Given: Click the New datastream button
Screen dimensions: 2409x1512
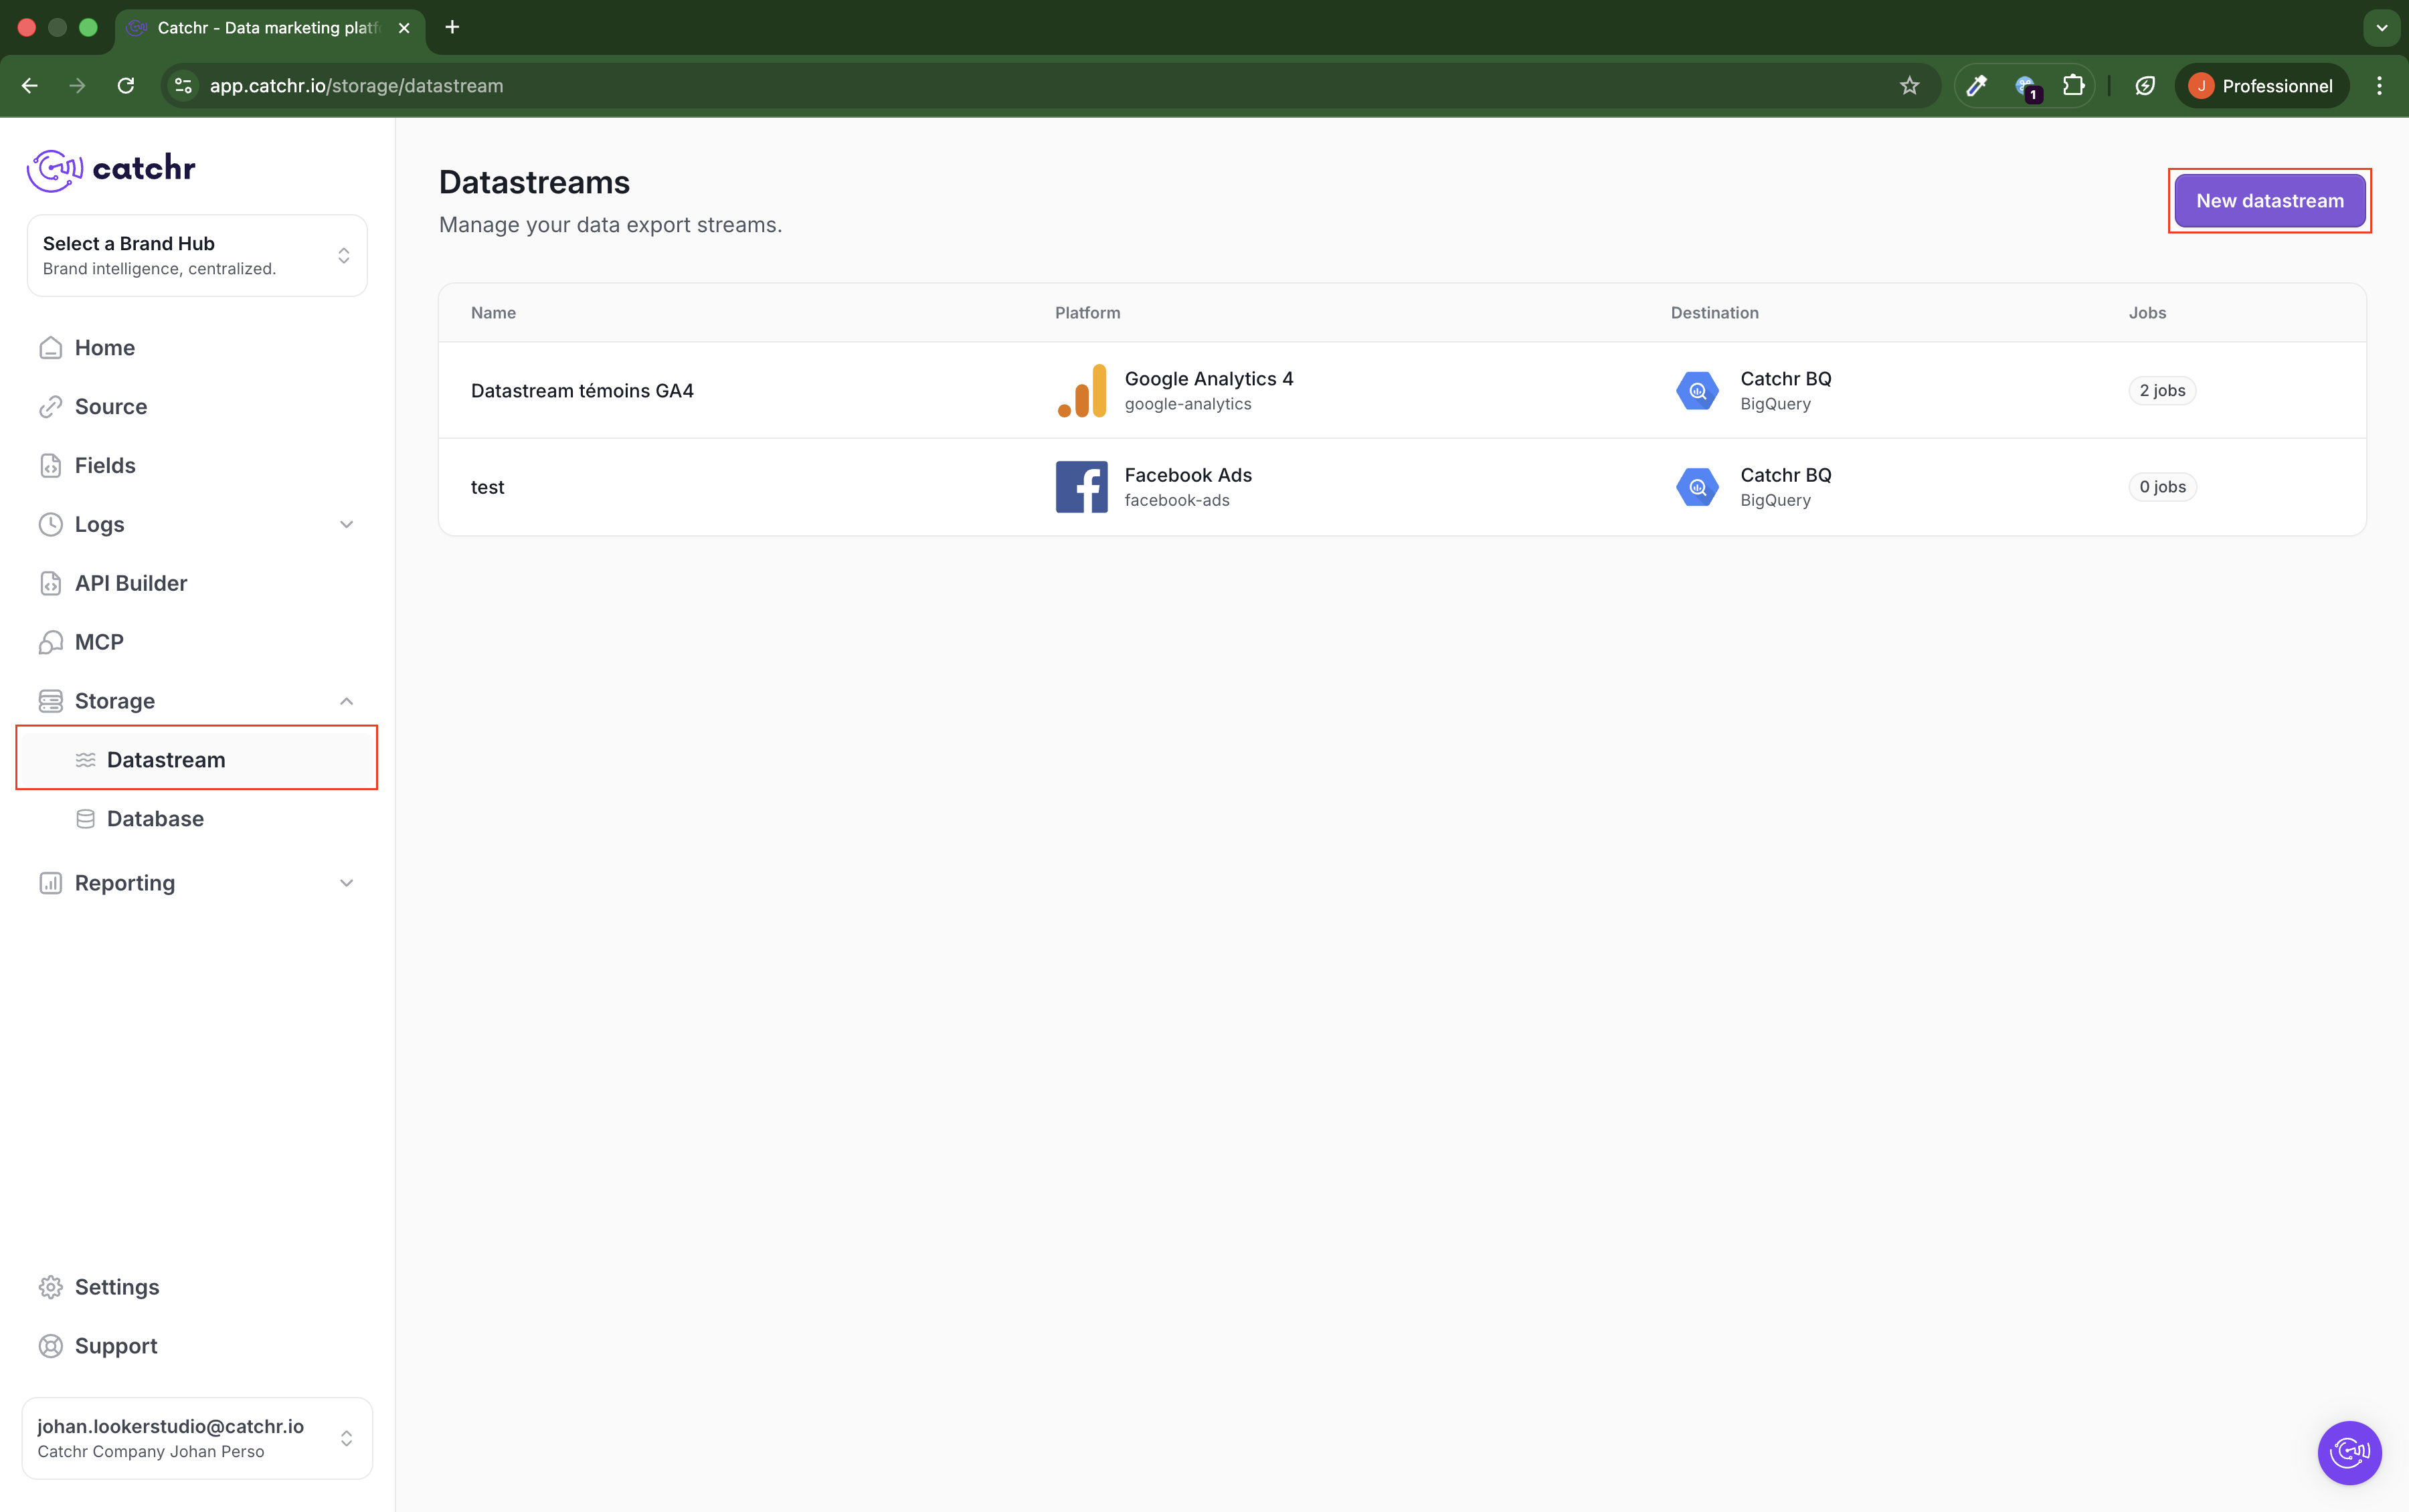Looking at the screenshot, I should pyautogui.click(x=2269, y=201).
